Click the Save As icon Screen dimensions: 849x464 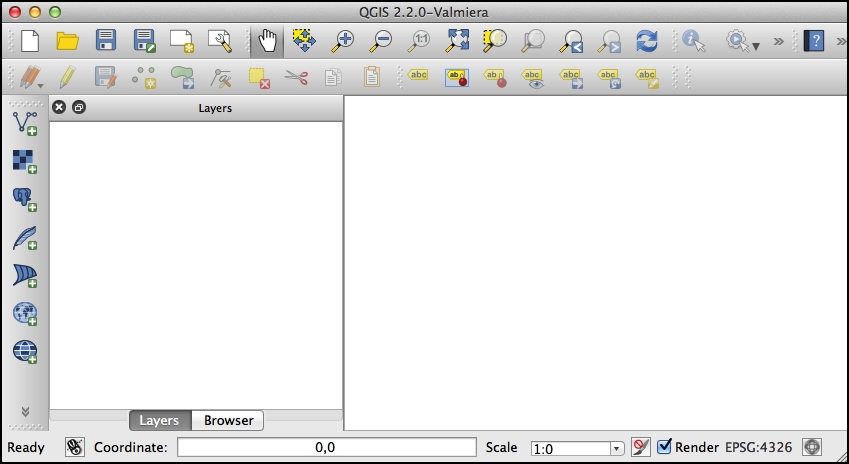point(145,41)
